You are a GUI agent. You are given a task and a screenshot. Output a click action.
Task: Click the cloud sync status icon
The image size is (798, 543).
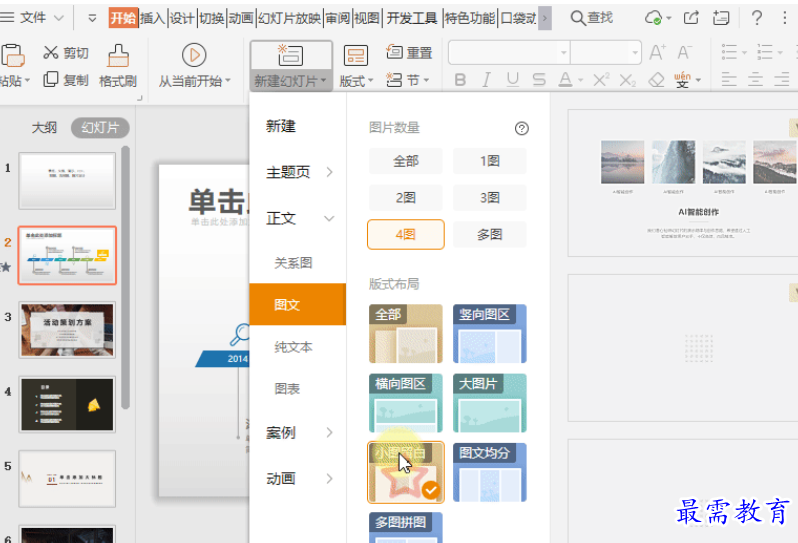click(653, 18)
